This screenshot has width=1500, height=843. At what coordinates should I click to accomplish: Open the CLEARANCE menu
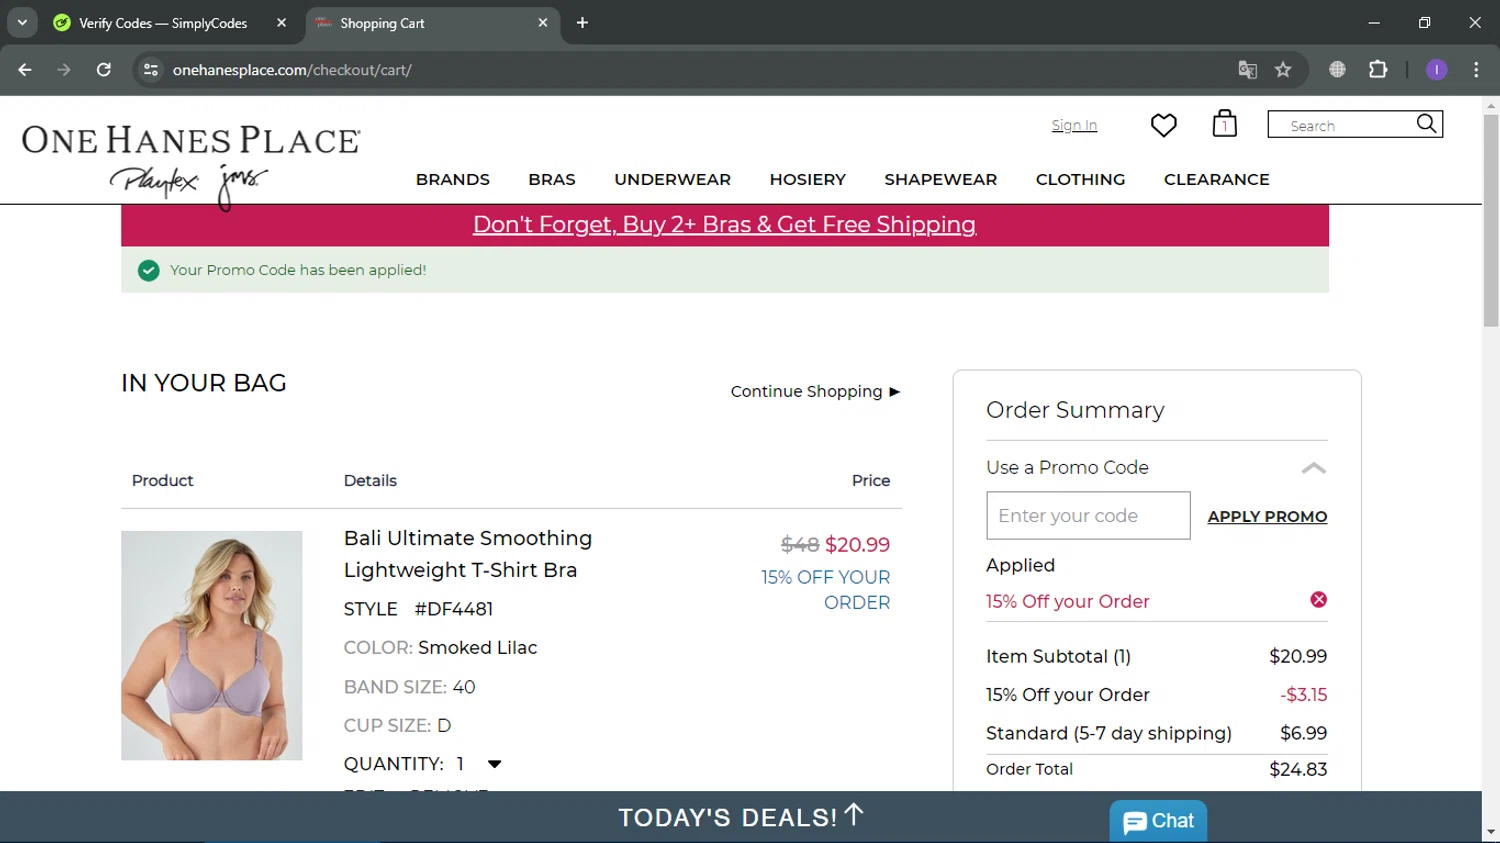click(x=1216, y=180)
